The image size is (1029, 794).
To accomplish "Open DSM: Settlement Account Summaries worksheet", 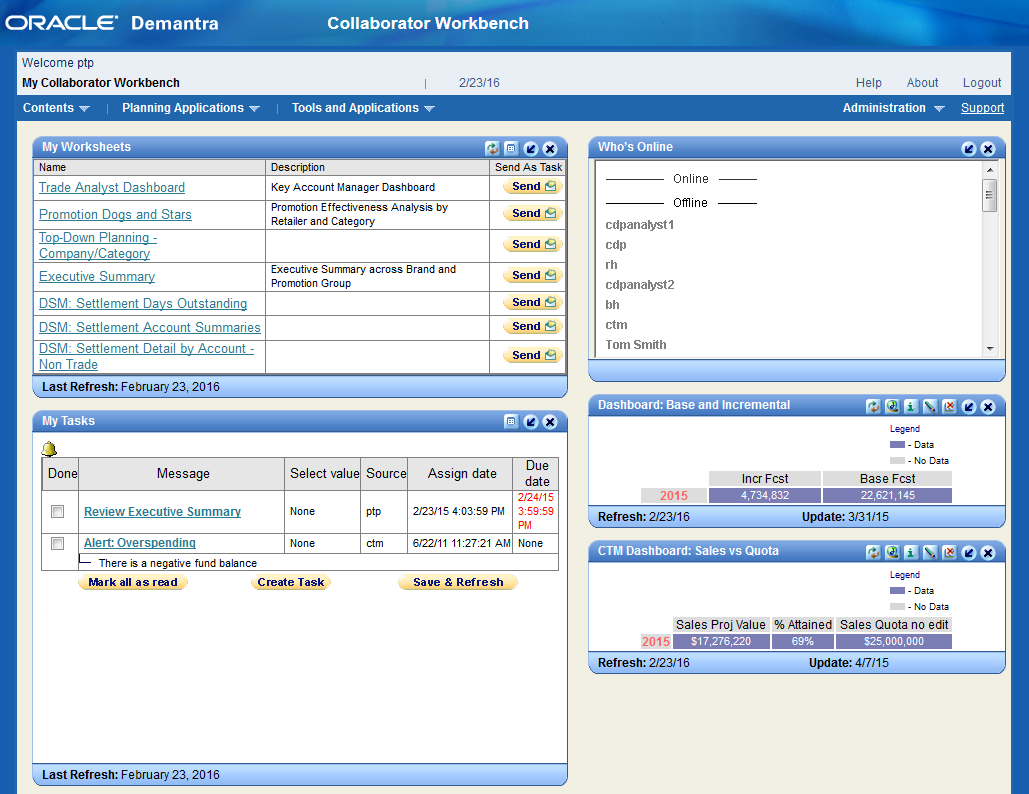I will pos(150,327).
